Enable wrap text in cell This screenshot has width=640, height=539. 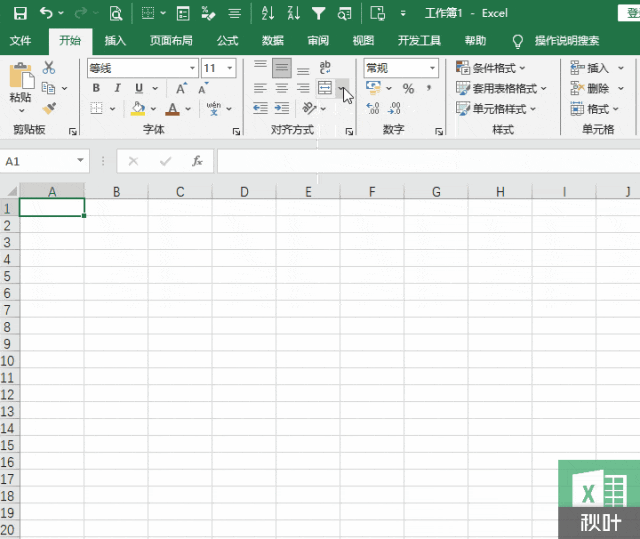coord(325,67)
